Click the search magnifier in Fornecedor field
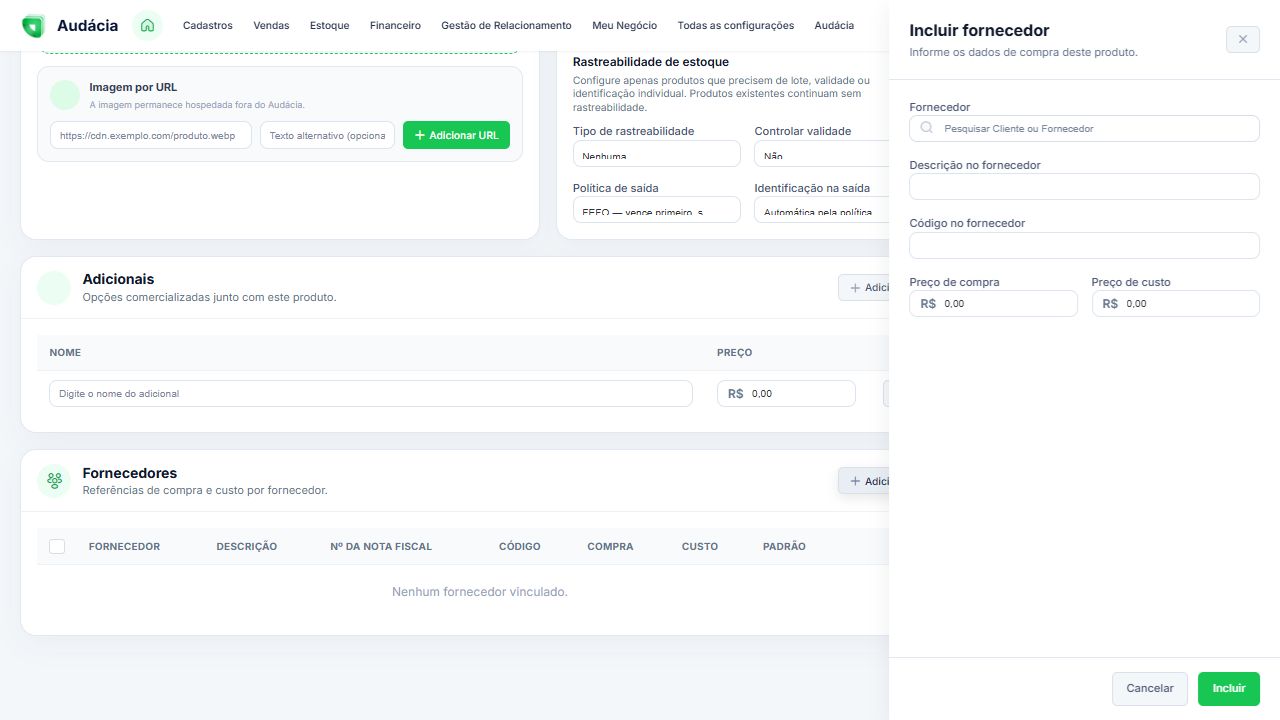 926,128
